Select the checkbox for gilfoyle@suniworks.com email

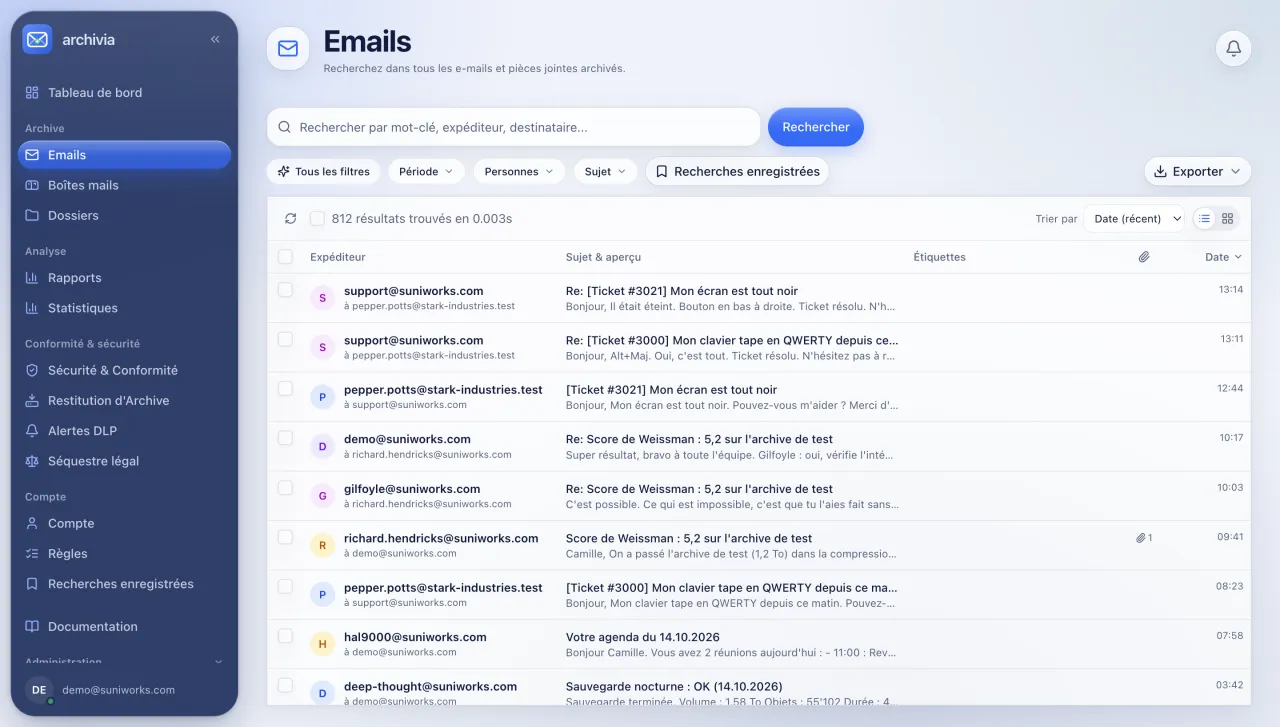285,487
